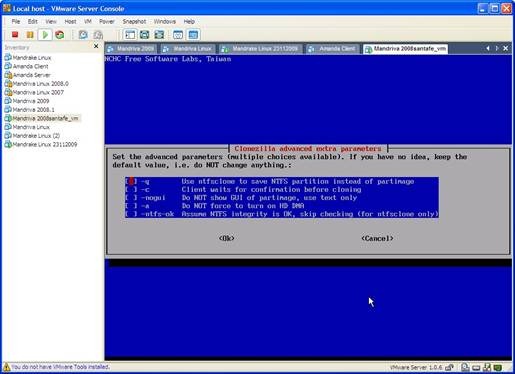This screenshot has width=515, height=374.
Task: Click the Summary view toolbar icon
Action: [x=178, y=35]
